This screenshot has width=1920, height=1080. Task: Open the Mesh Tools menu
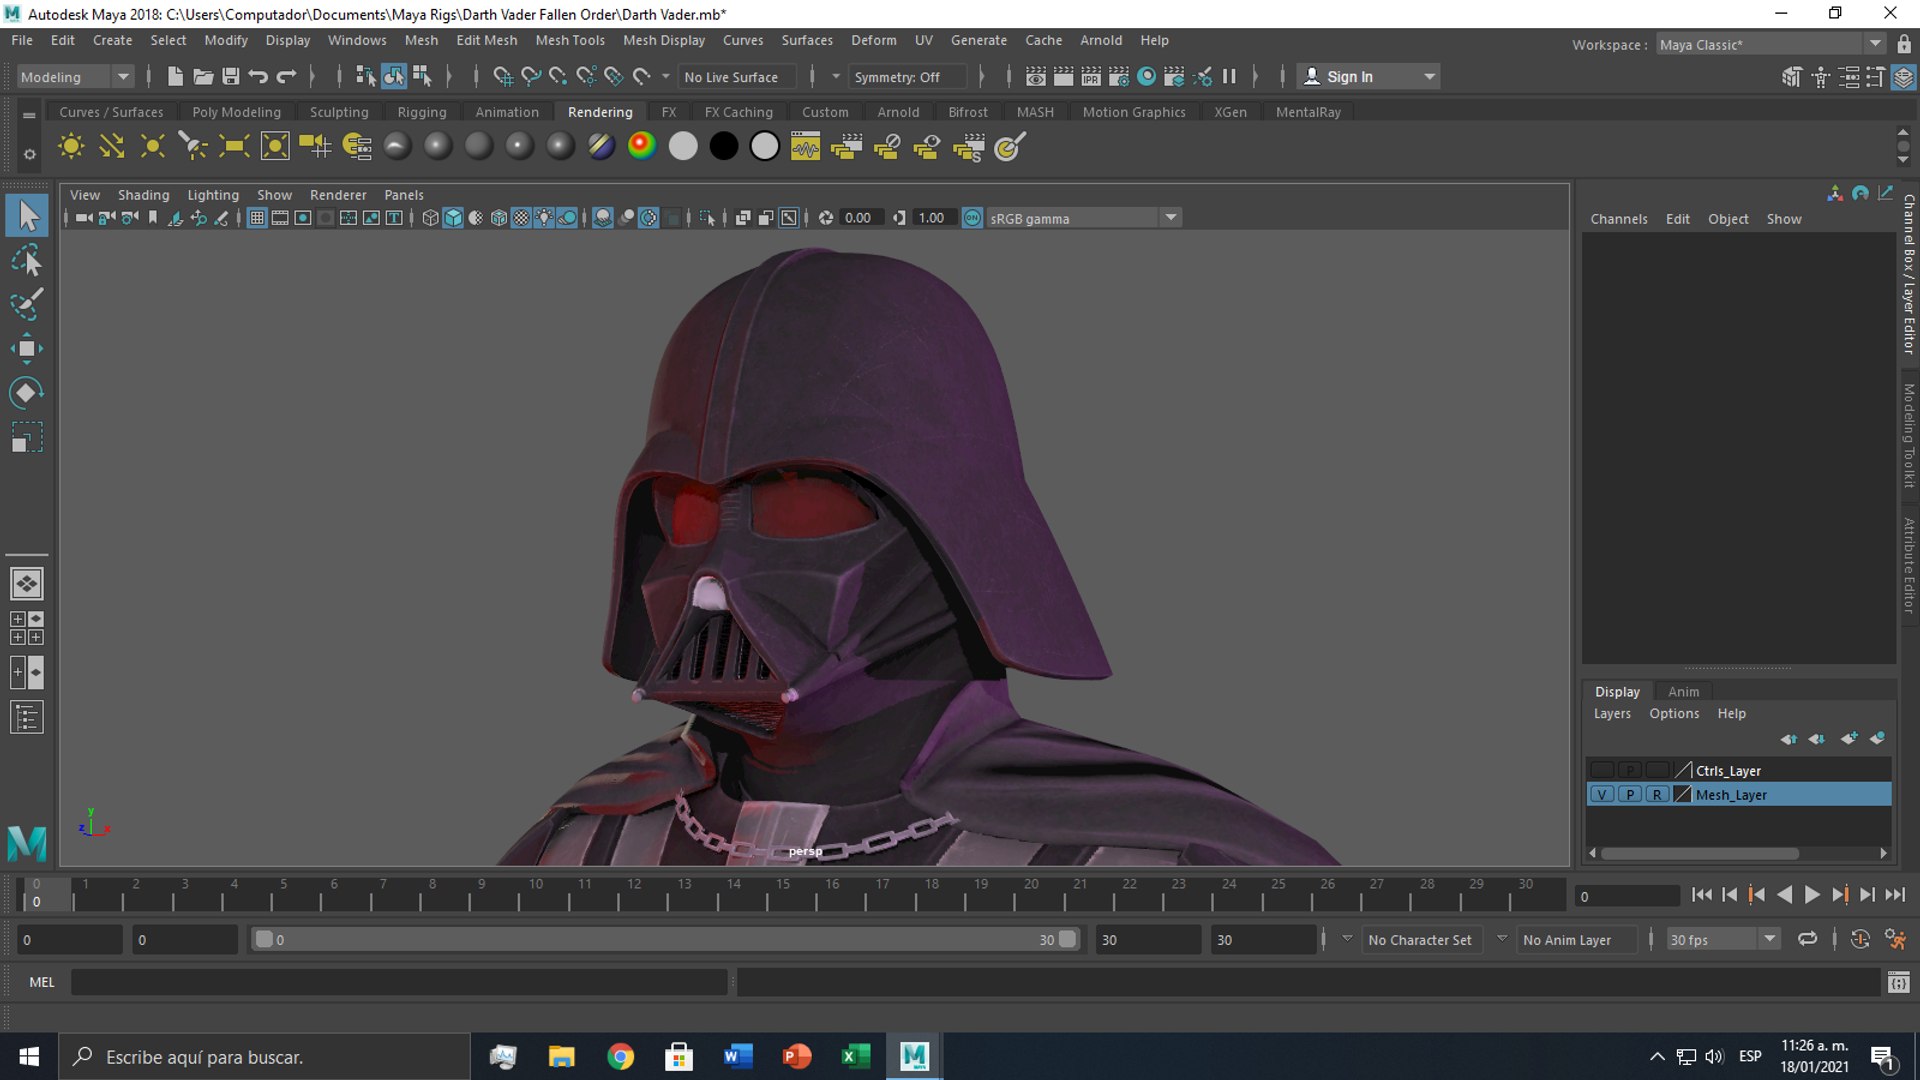click(570, 40)
